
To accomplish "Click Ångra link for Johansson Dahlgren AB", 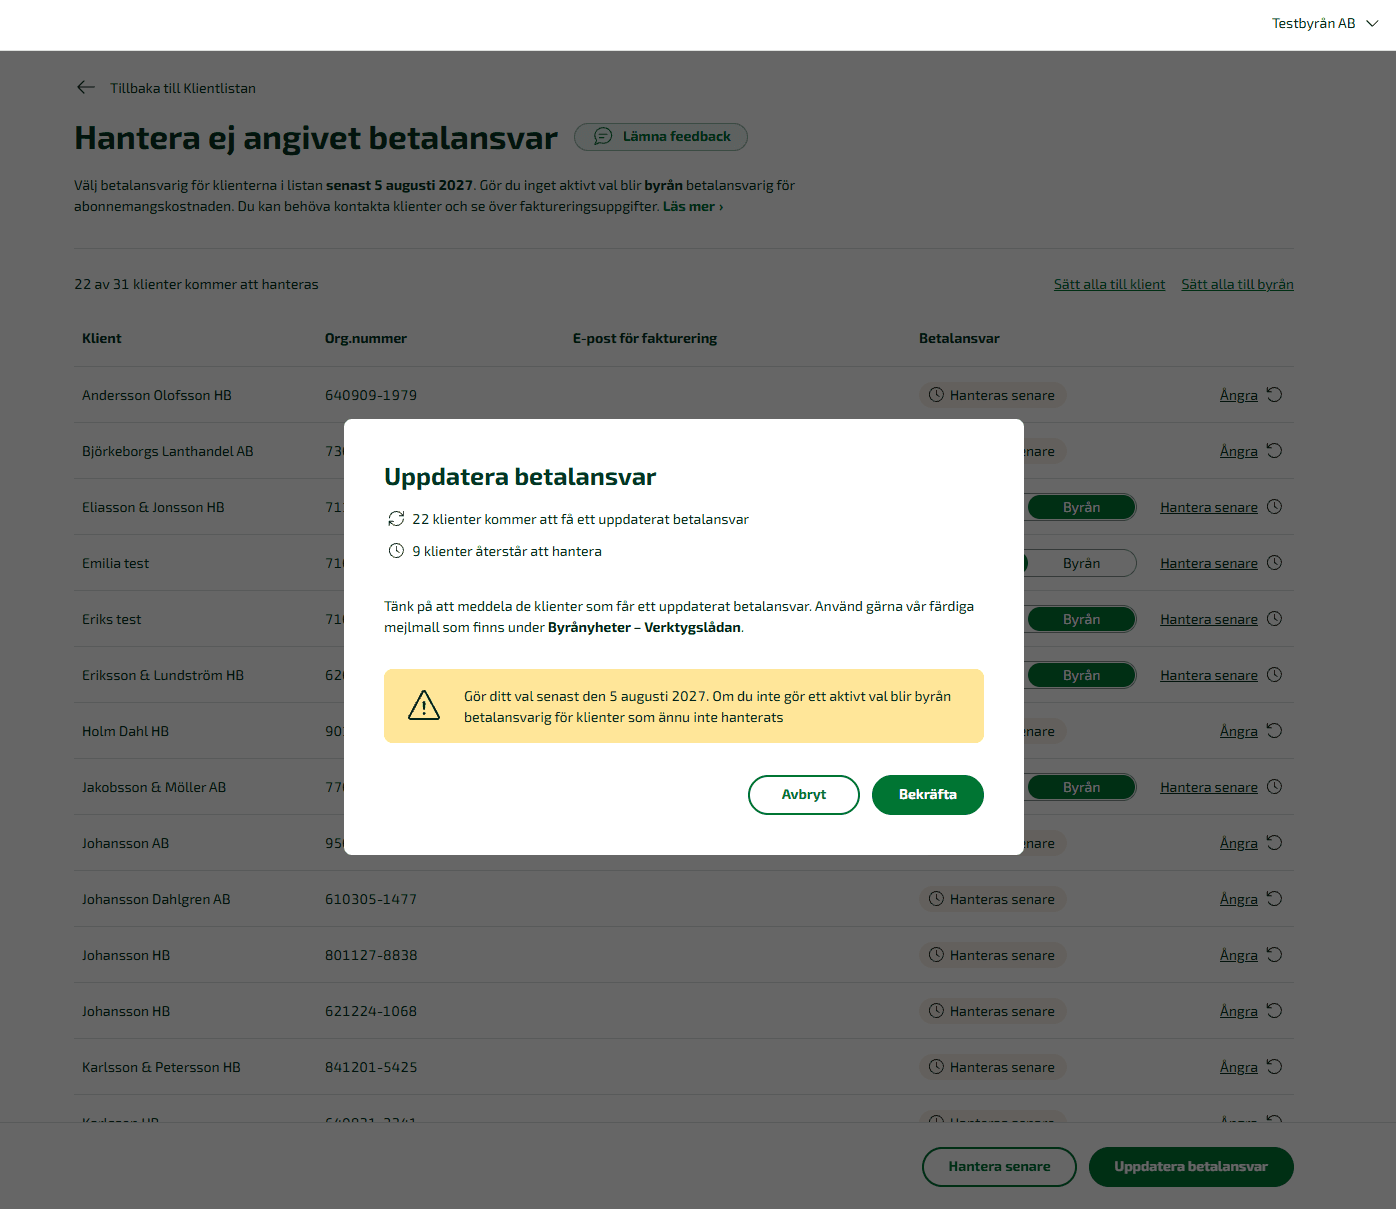I will [x=1239, y=899].
